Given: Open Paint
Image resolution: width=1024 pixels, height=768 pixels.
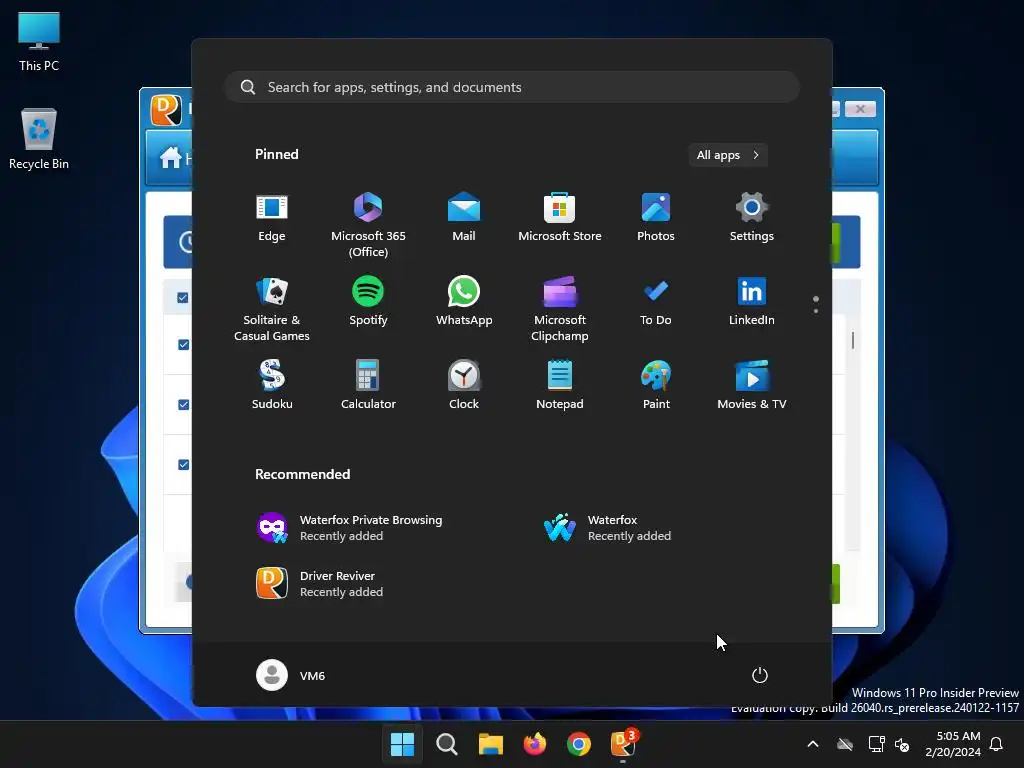Looking at the screenshot, I should point(656,385).
